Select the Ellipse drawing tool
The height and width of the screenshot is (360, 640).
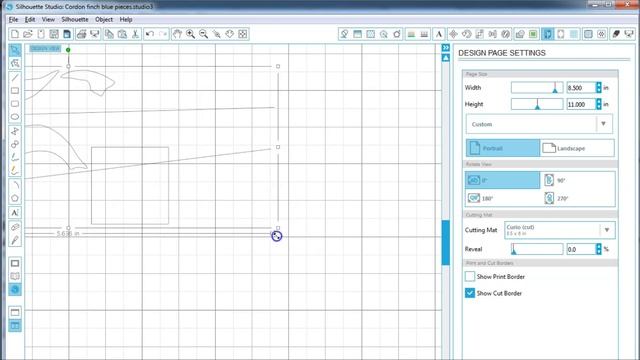click(x=15, y=117)
